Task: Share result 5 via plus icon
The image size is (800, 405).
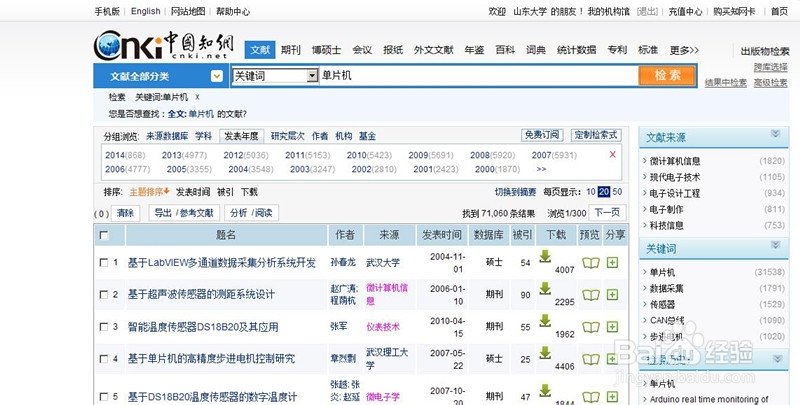Action: click(x=612, y=397)
